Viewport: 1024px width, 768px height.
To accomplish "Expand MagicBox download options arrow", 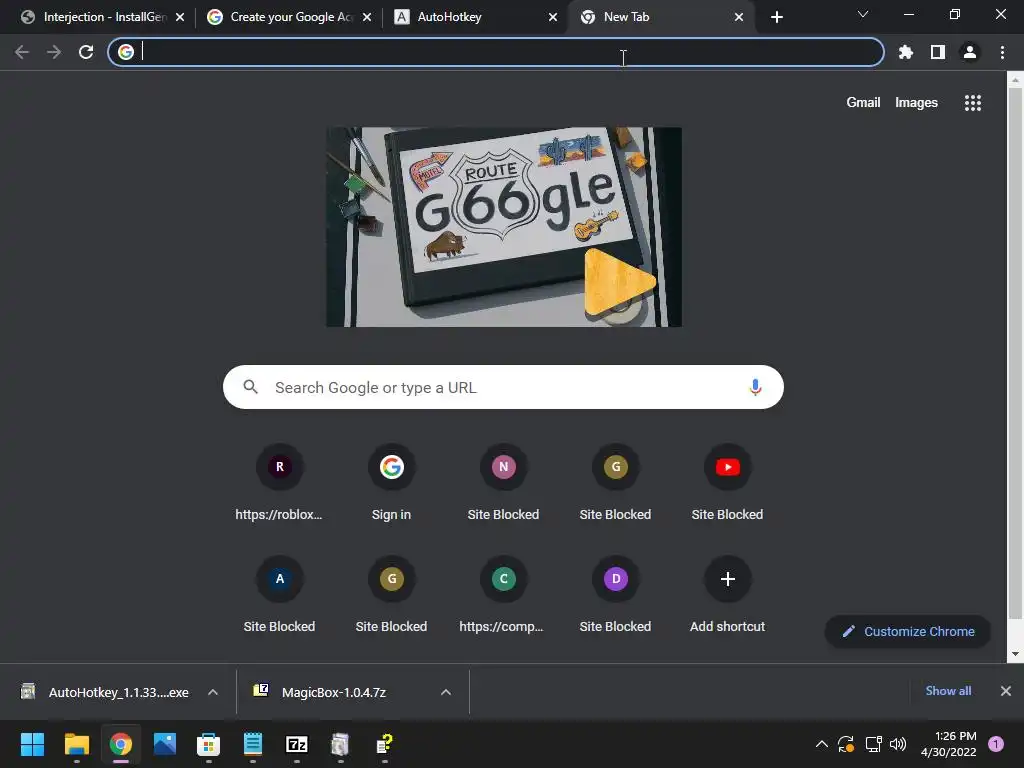I will pyautogui.click(x=446, y=692).
